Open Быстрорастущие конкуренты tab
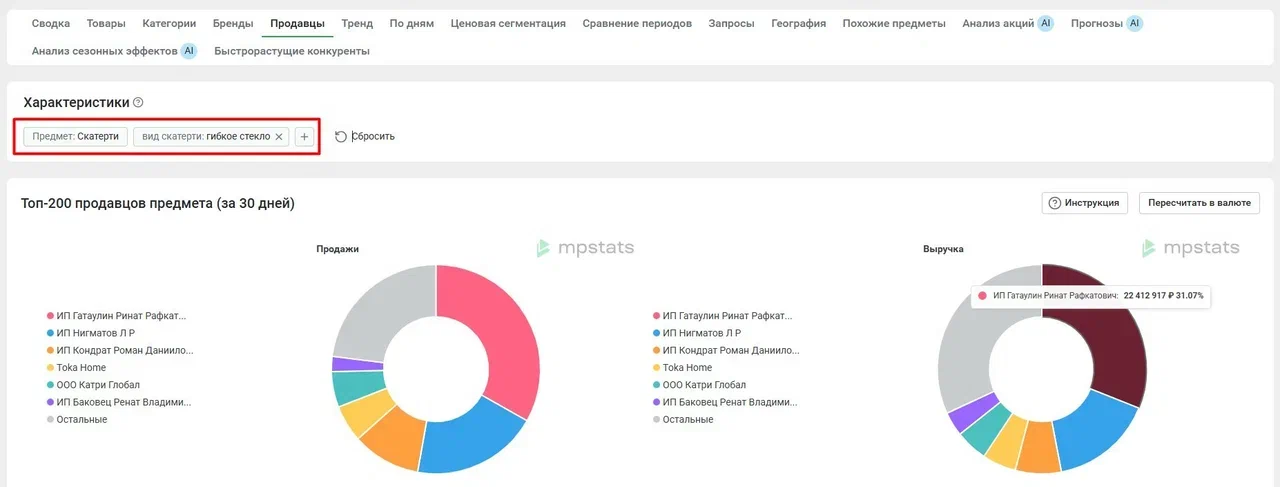Screen dimensions: 1280x487 click(292, 50)
